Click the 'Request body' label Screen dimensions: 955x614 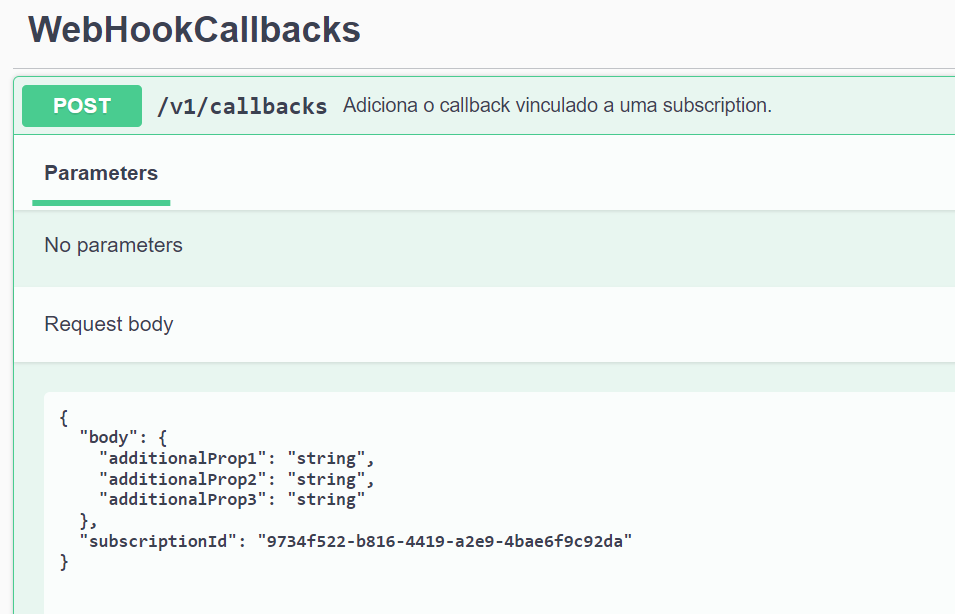[108, 324]
